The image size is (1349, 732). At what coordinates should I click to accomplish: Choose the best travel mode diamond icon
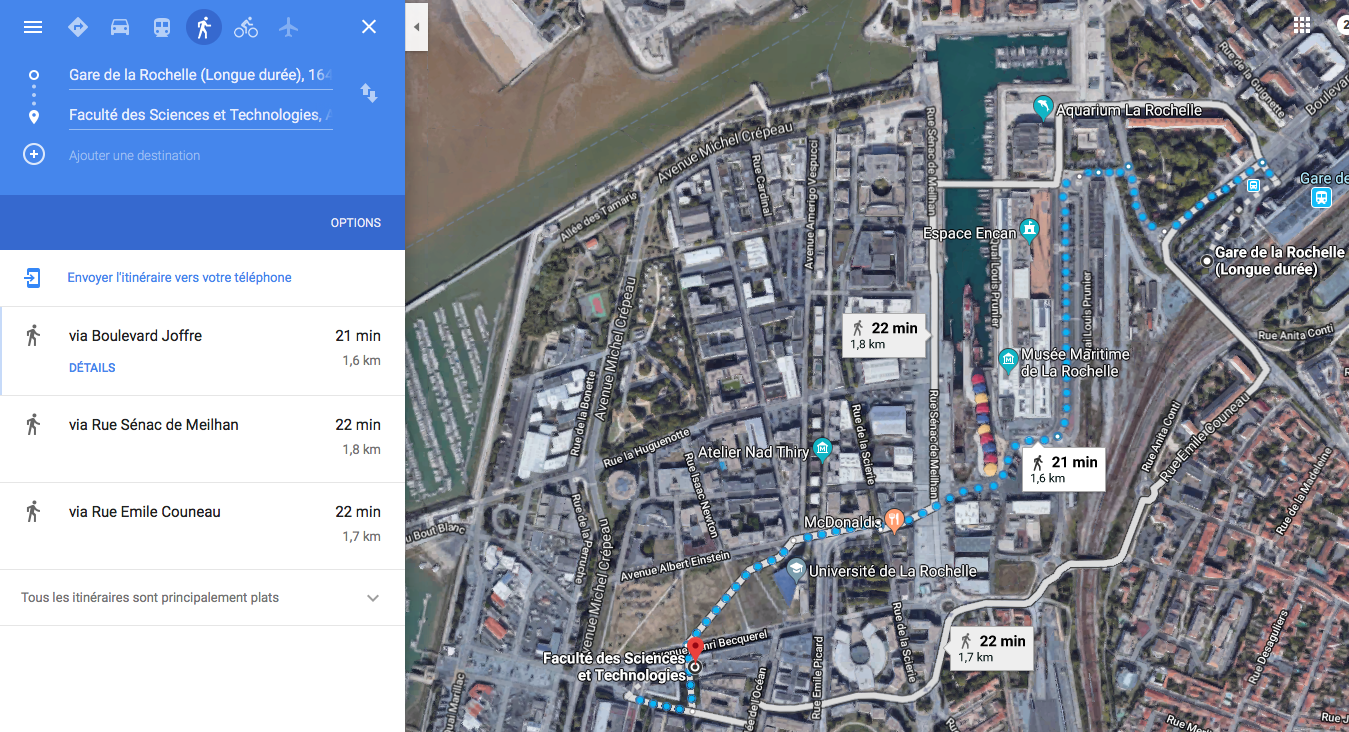(x=78, y=27)
